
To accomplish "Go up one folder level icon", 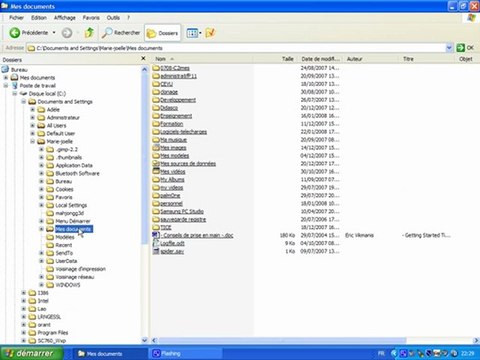I will click(89, 33).
